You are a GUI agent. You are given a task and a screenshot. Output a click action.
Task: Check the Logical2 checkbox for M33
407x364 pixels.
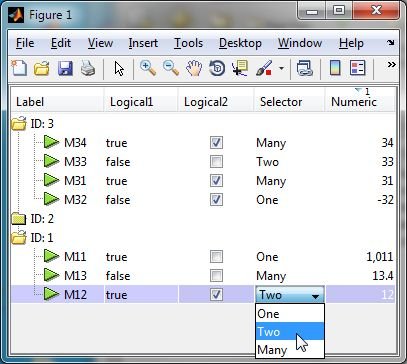(217, 162)
